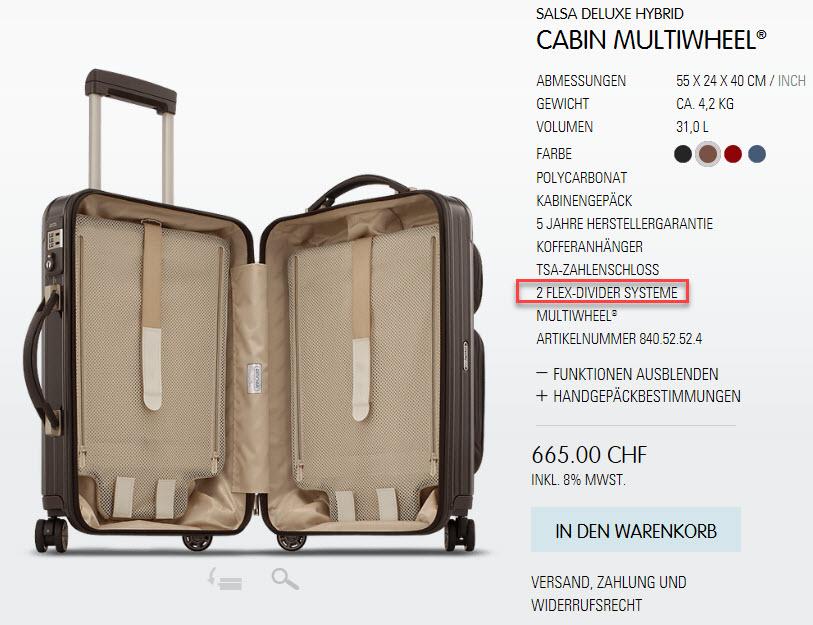
Task: Click the Artikelnummer 840.52.52.4 text
Action: [x=619, y=339]
